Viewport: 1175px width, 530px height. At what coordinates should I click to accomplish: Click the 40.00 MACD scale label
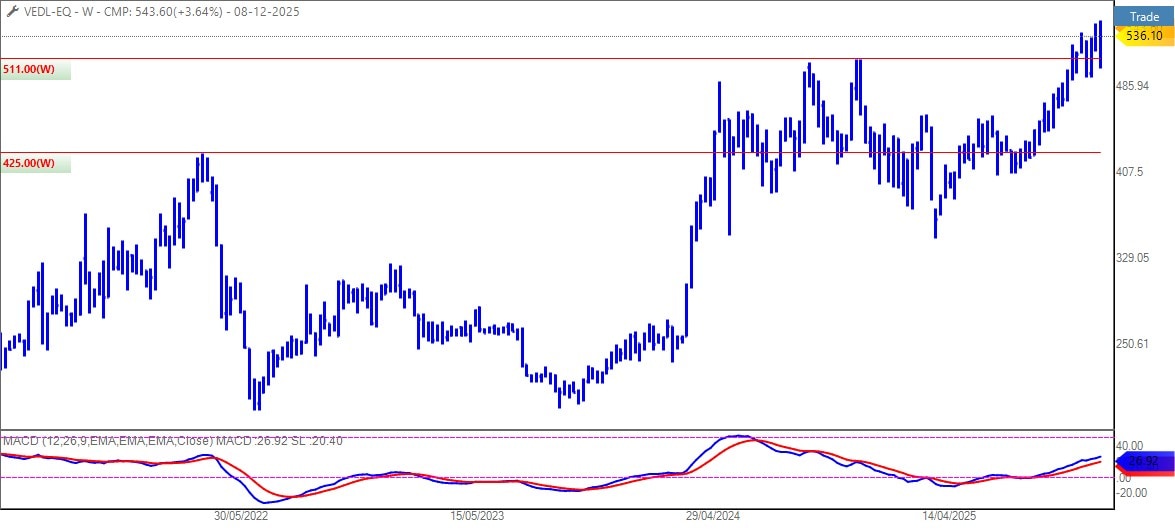[x=1130, y=446]
